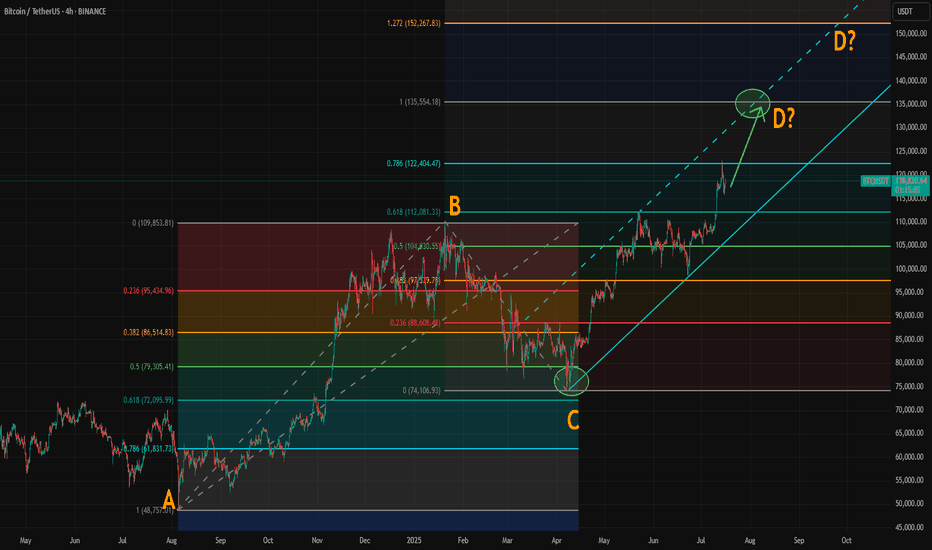The image size is (932, 550).
Task: Click the current price label 118,828.64
Action: click(911, 181)
